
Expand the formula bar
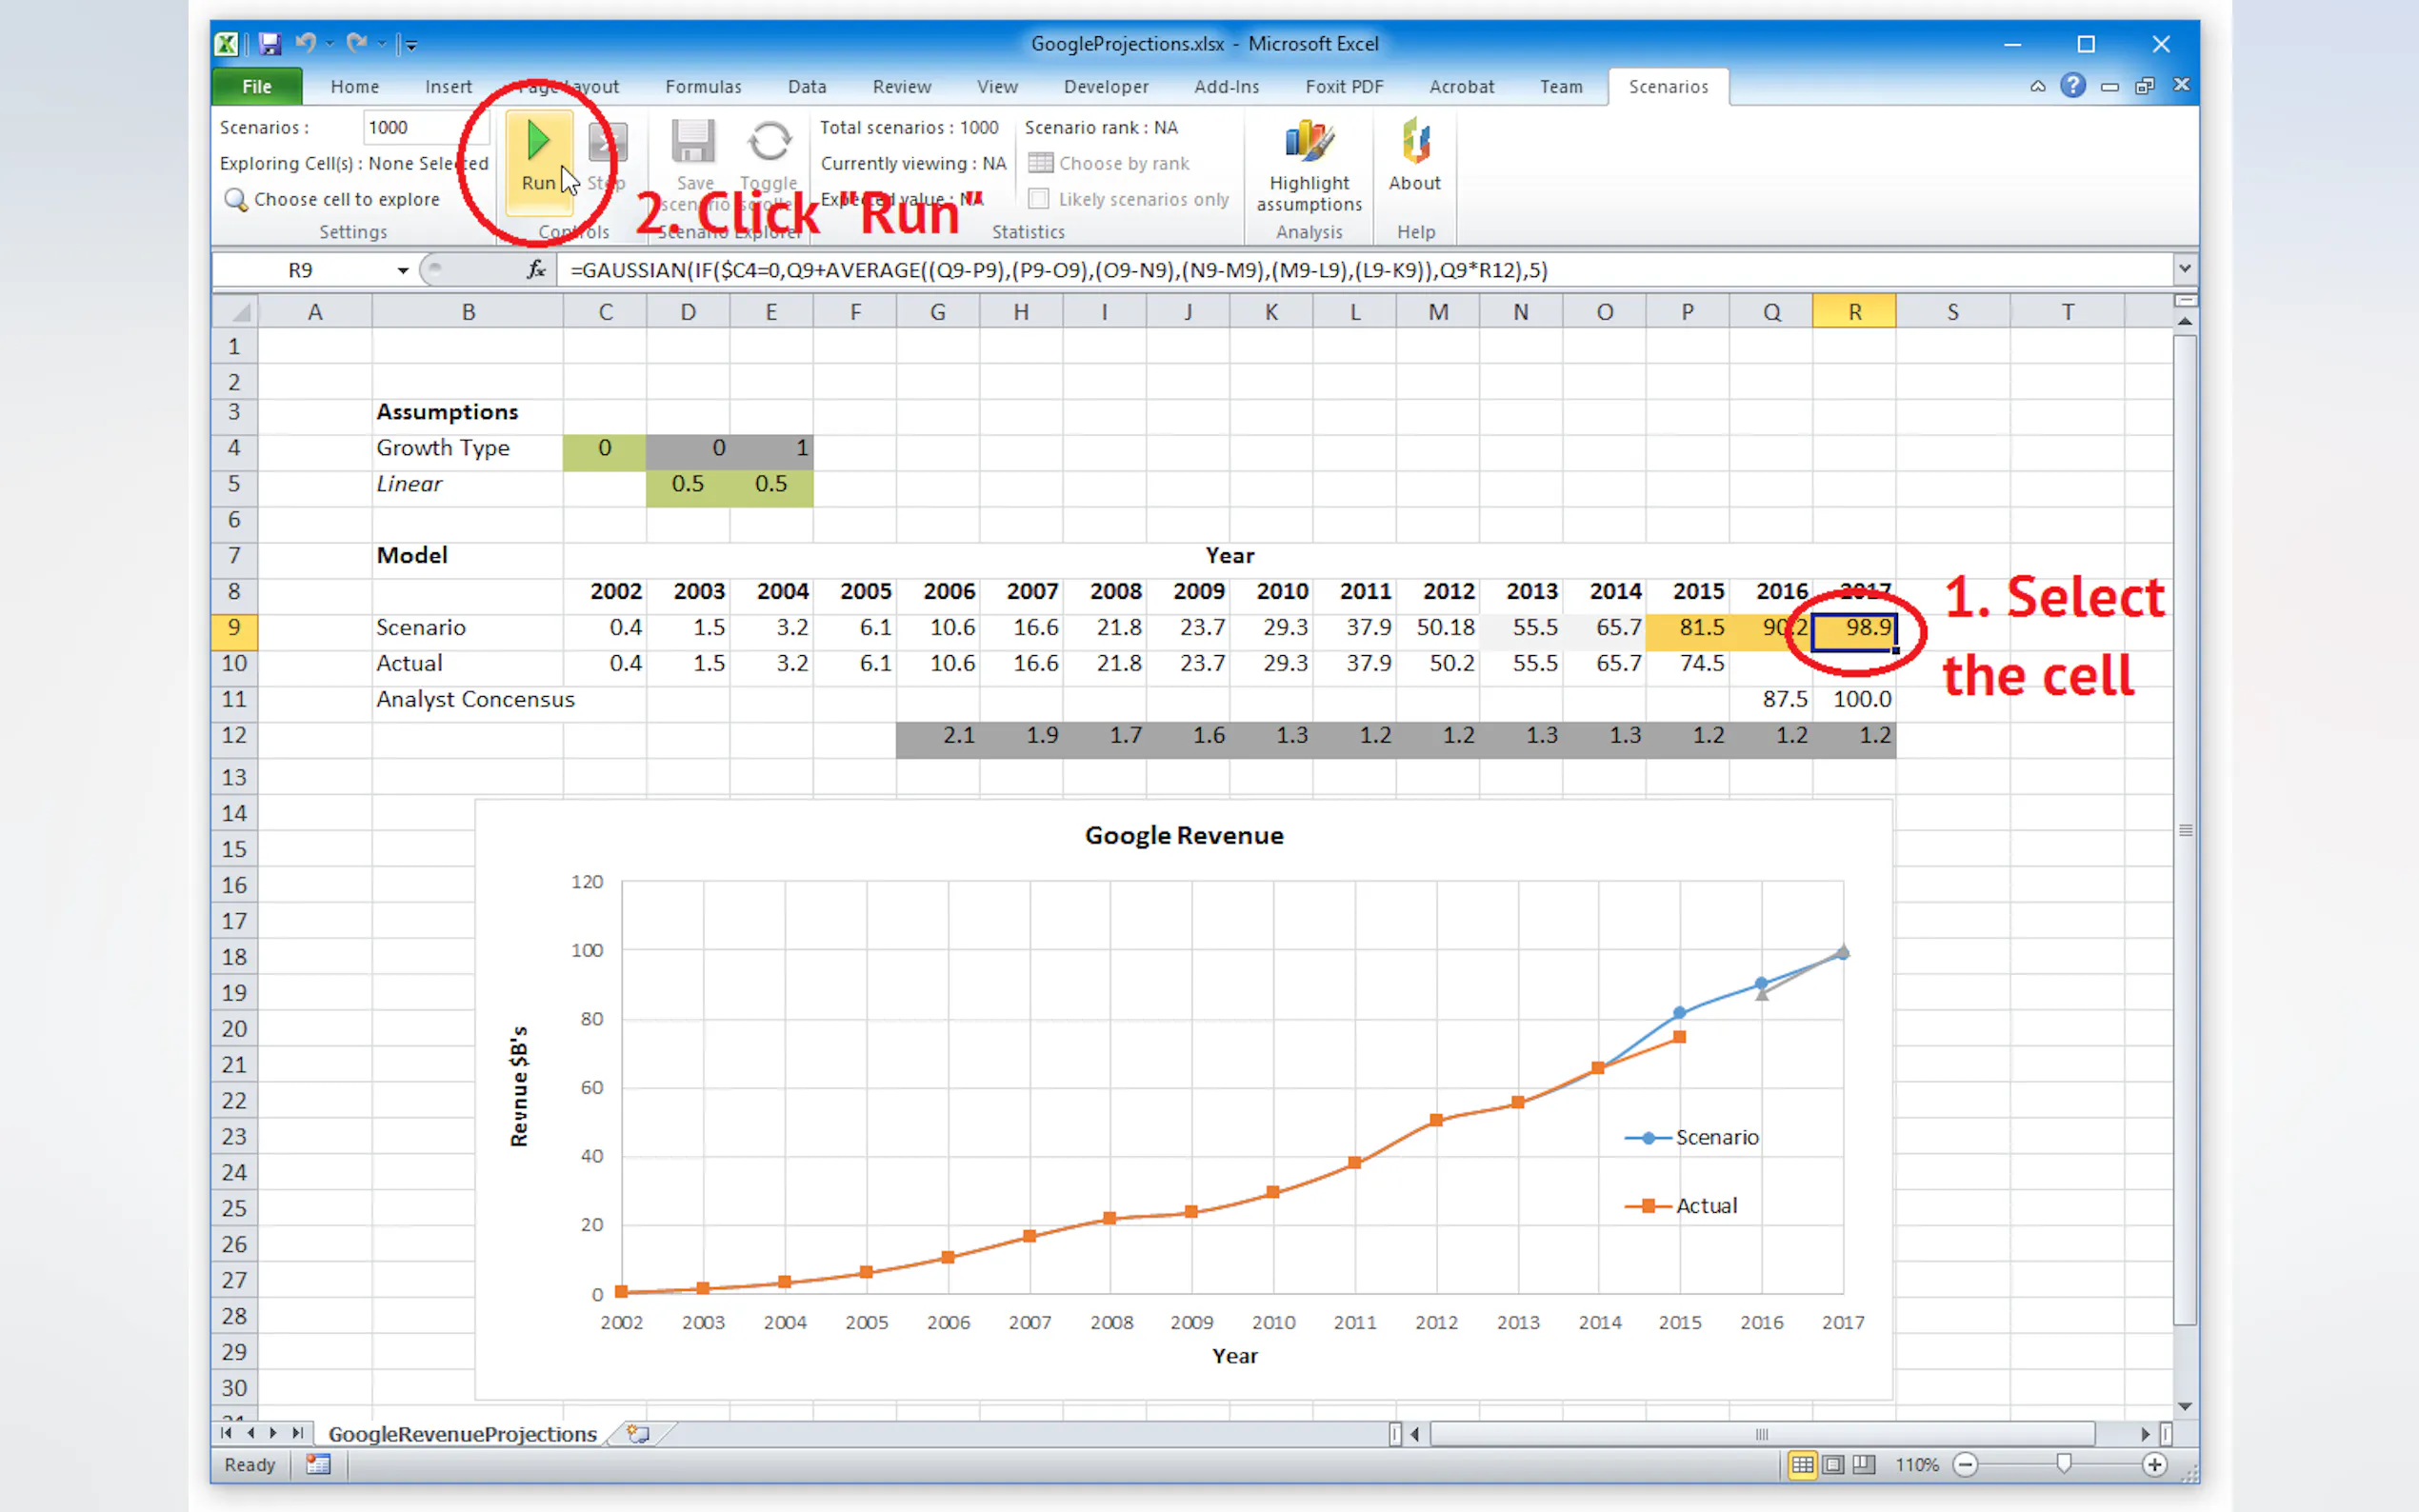(x=2184, y=269)
